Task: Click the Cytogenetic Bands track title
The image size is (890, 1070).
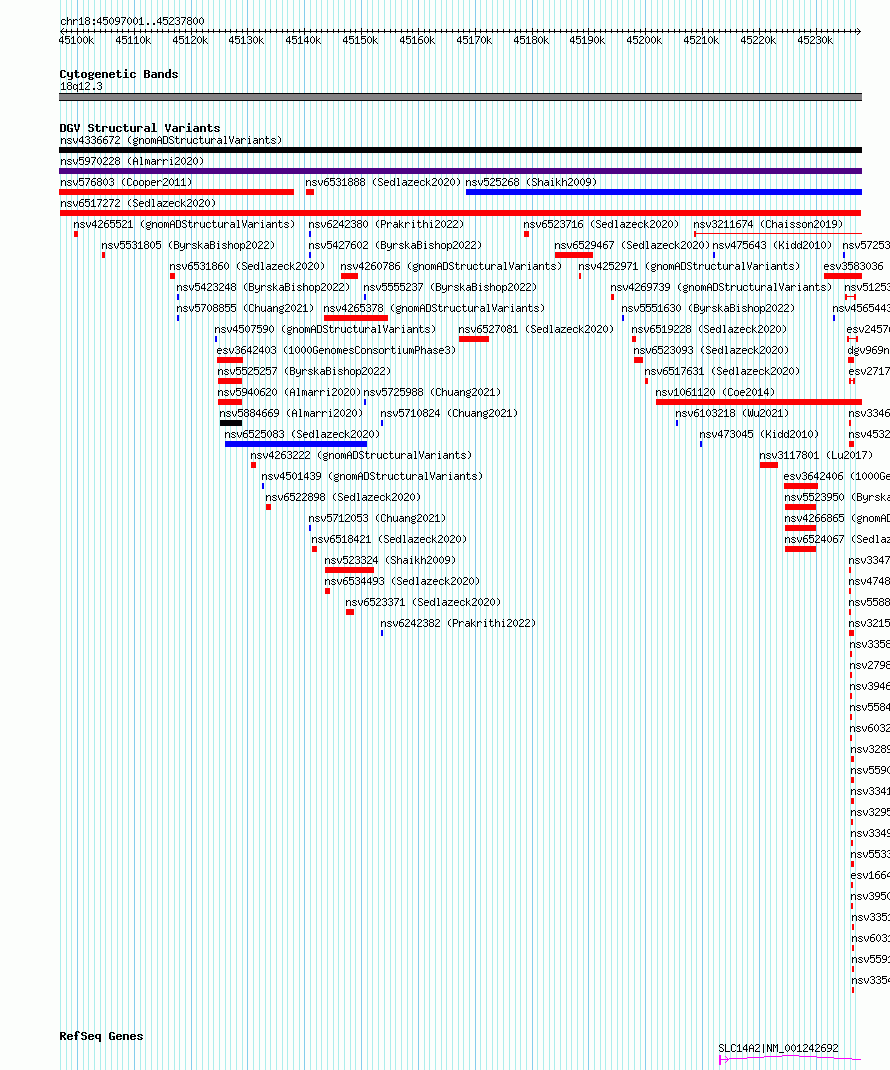Action: click(x=119, y=74)
